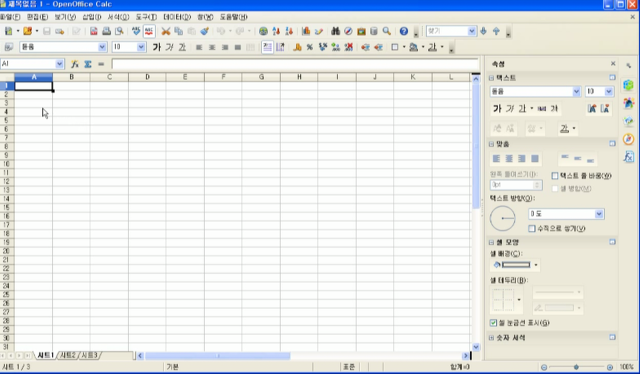Image resolution: width=640 pixels, height=374 pixels.
Task: Open Find & Replace binoculars icon
Action: (335, 31)
